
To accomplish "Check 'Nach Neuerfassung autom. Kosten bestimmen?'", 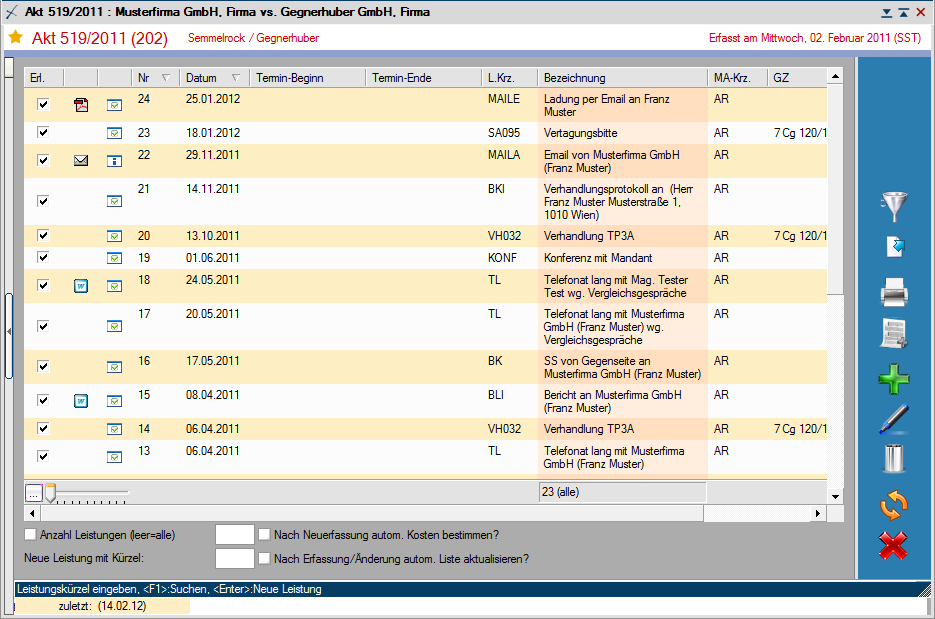I will (x=265, y=535).
